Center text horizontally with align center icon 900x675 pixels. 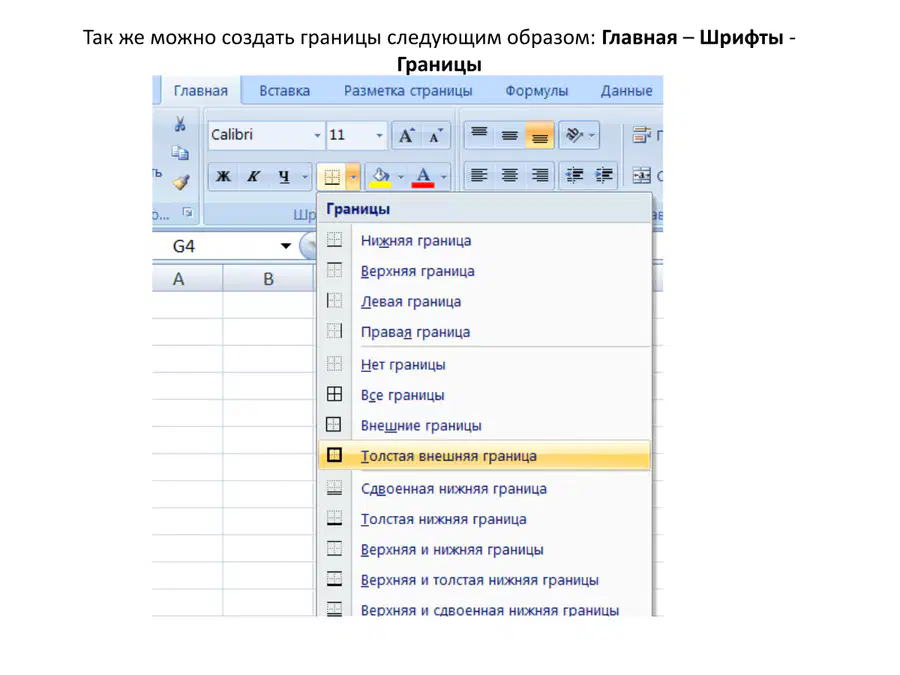coord(509,175)
